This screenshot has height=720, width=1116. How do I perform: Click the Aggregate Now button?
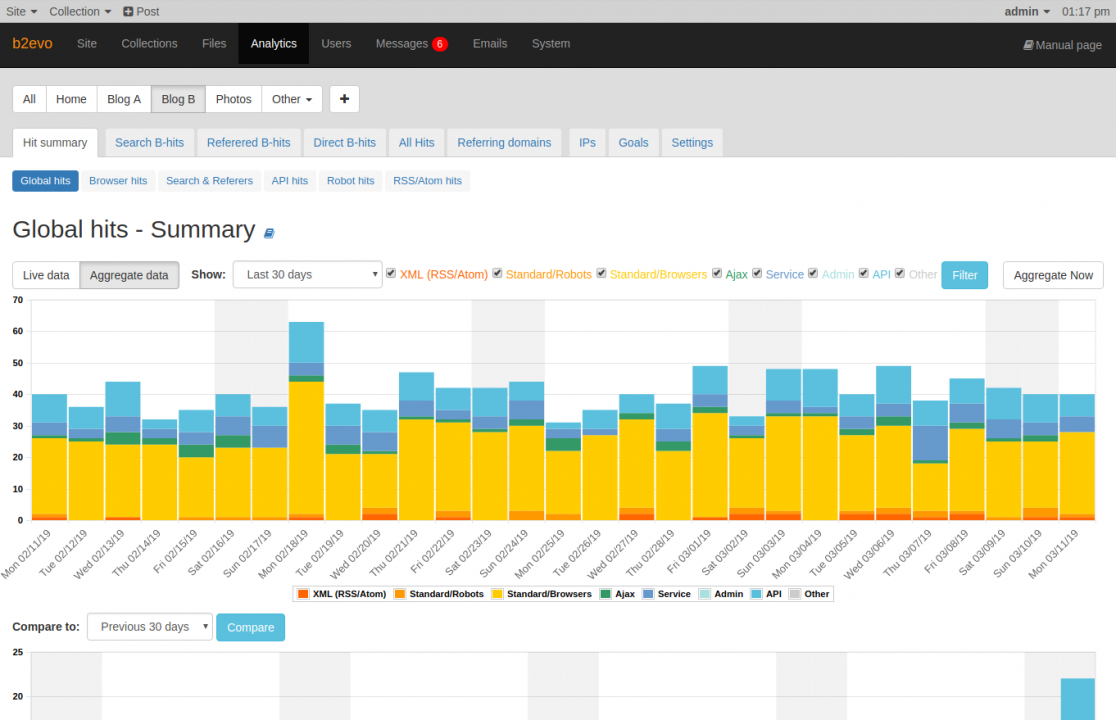click(x=1053, y=275)
